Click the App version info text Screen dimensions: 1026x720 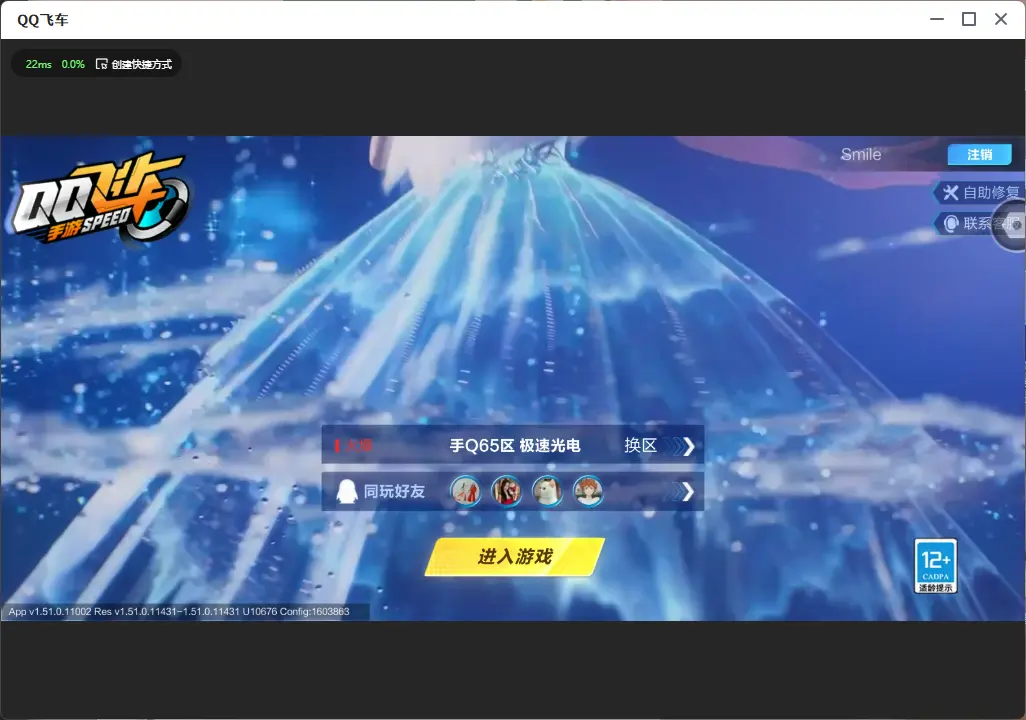[x=179, y=611]
